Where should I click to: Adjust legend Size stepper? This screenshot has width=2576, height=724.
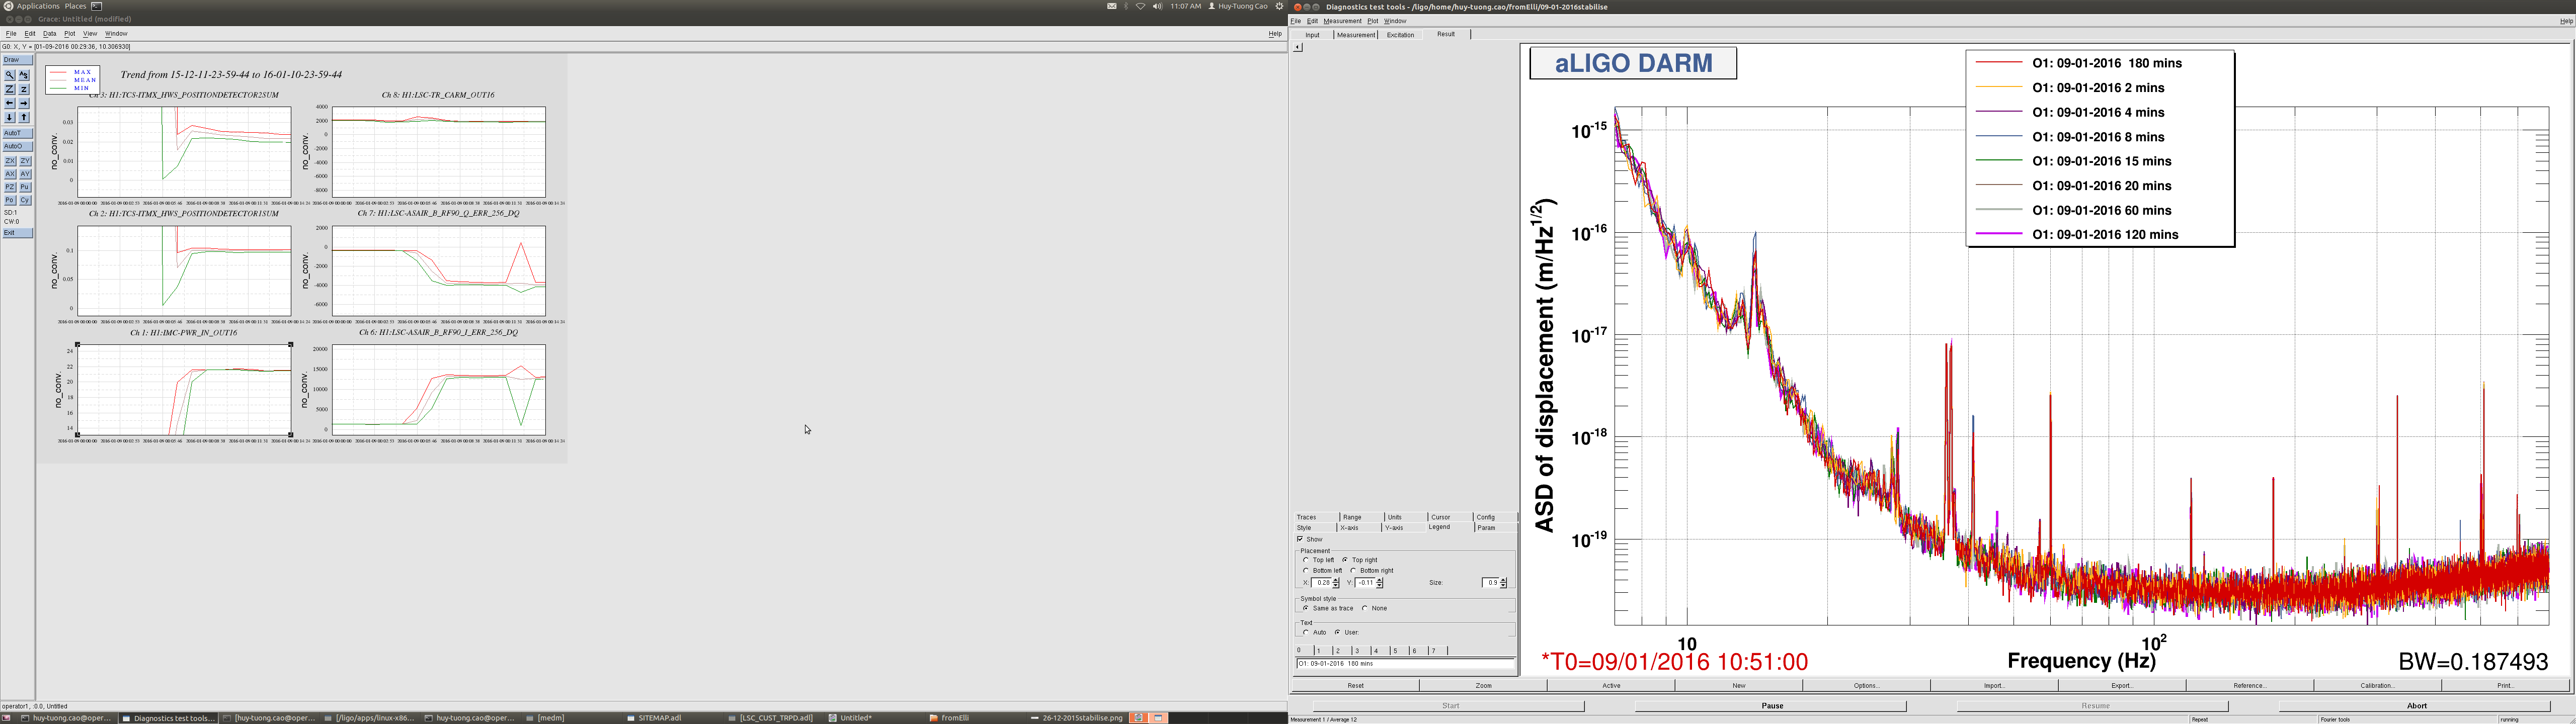tap(1503, 583)
